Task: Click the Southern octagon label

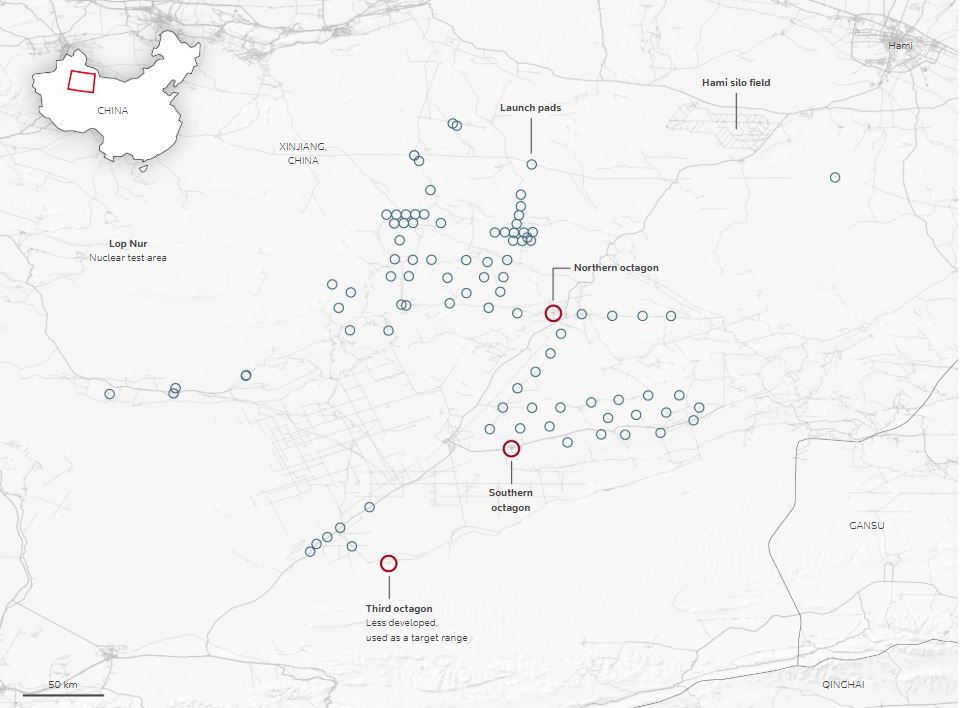Action: tap(510, 500)
